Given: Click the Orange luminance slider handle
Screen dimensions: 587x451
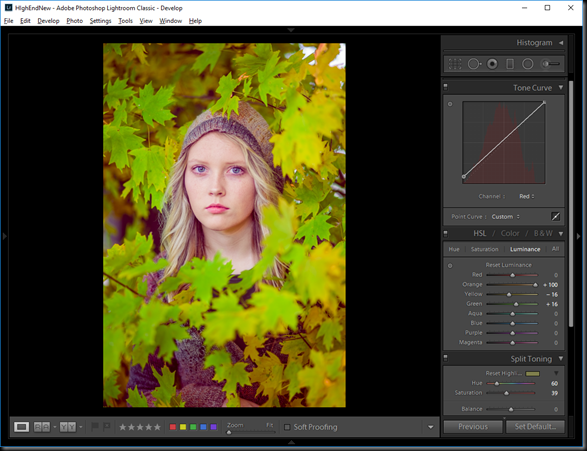Looking at the screenshot, I should (x=535, y=285).
